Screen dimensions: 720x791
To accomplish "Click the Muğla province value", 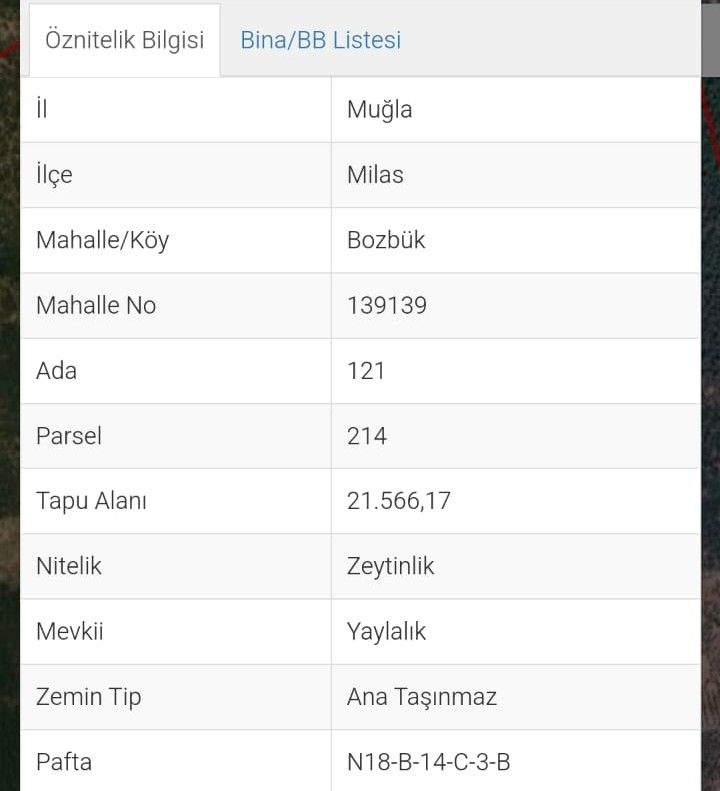I will point(379,110).
